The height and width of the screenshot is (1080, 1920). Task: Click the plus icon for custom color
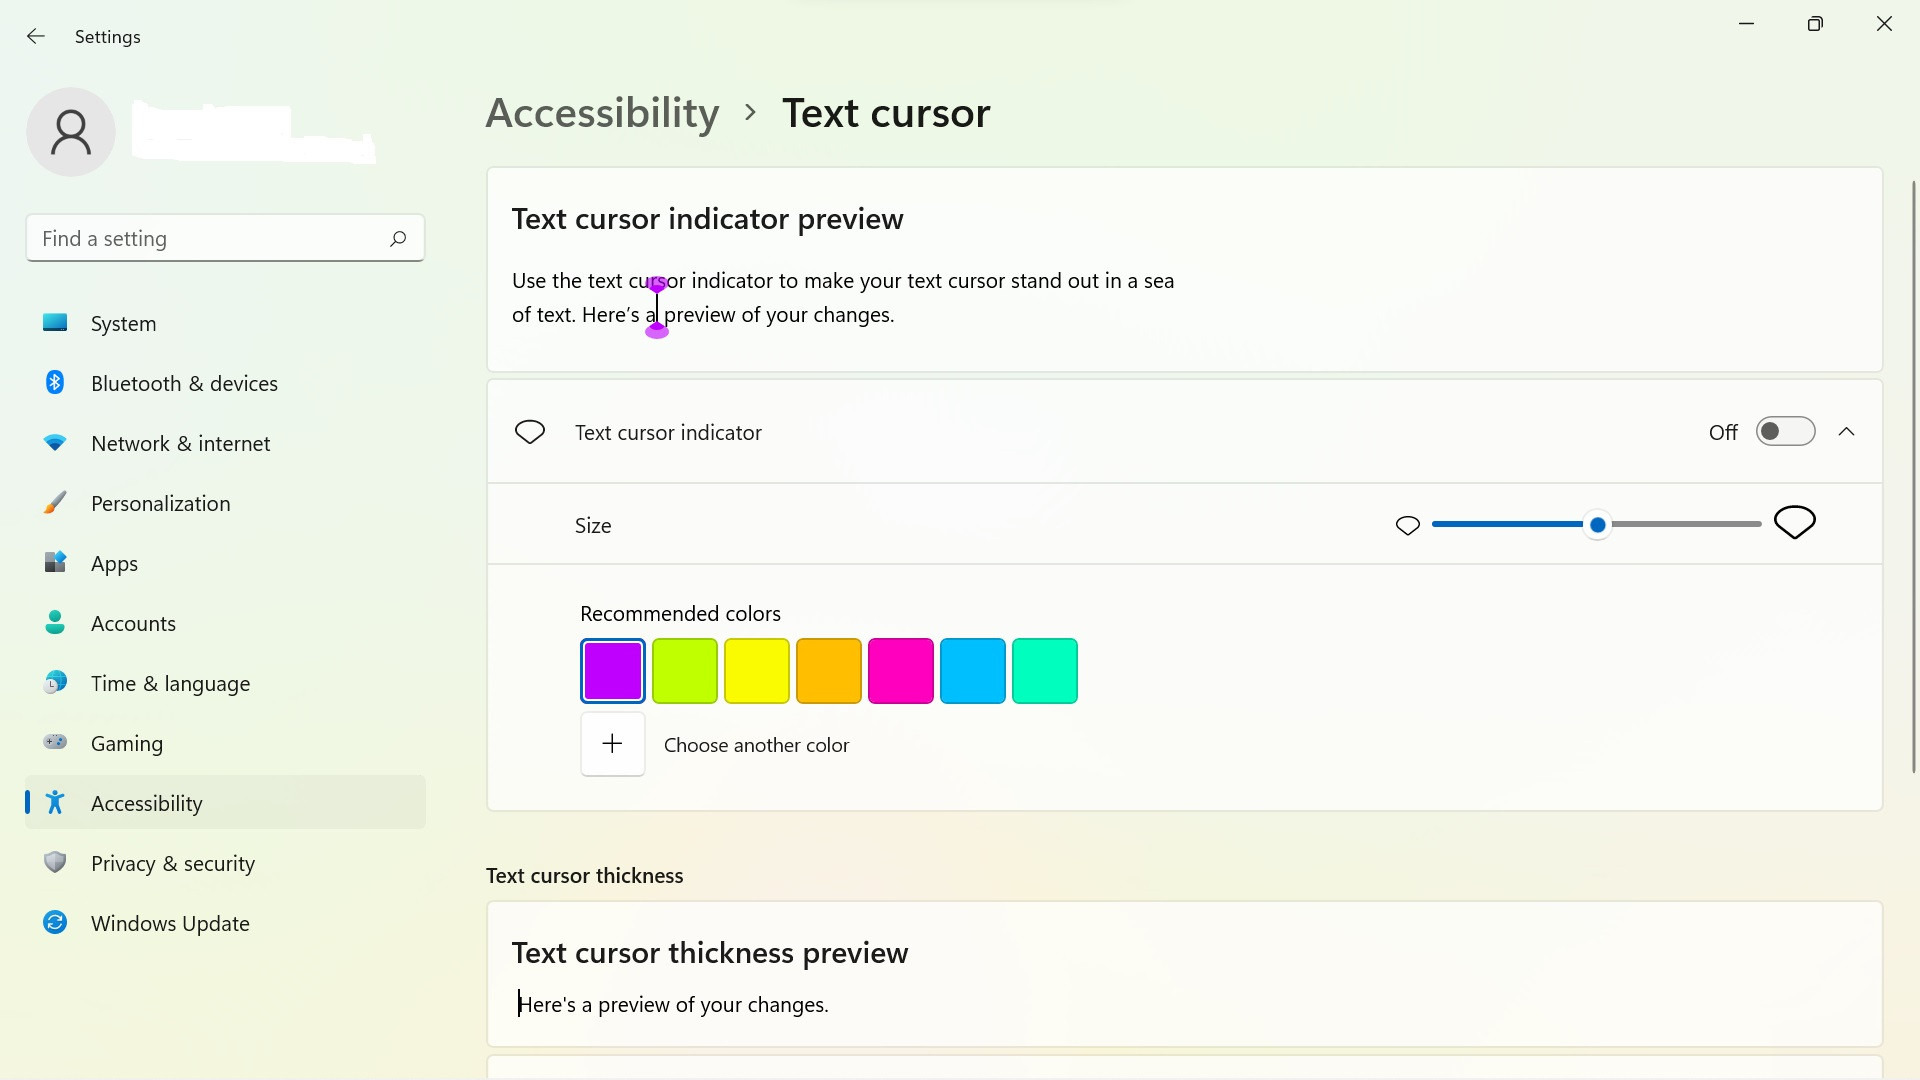(613, 744)
